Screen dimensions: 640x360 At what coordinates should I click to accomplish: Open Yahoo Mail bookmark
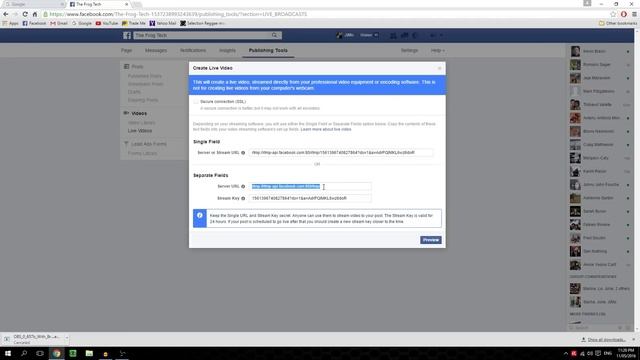point(163,23)
